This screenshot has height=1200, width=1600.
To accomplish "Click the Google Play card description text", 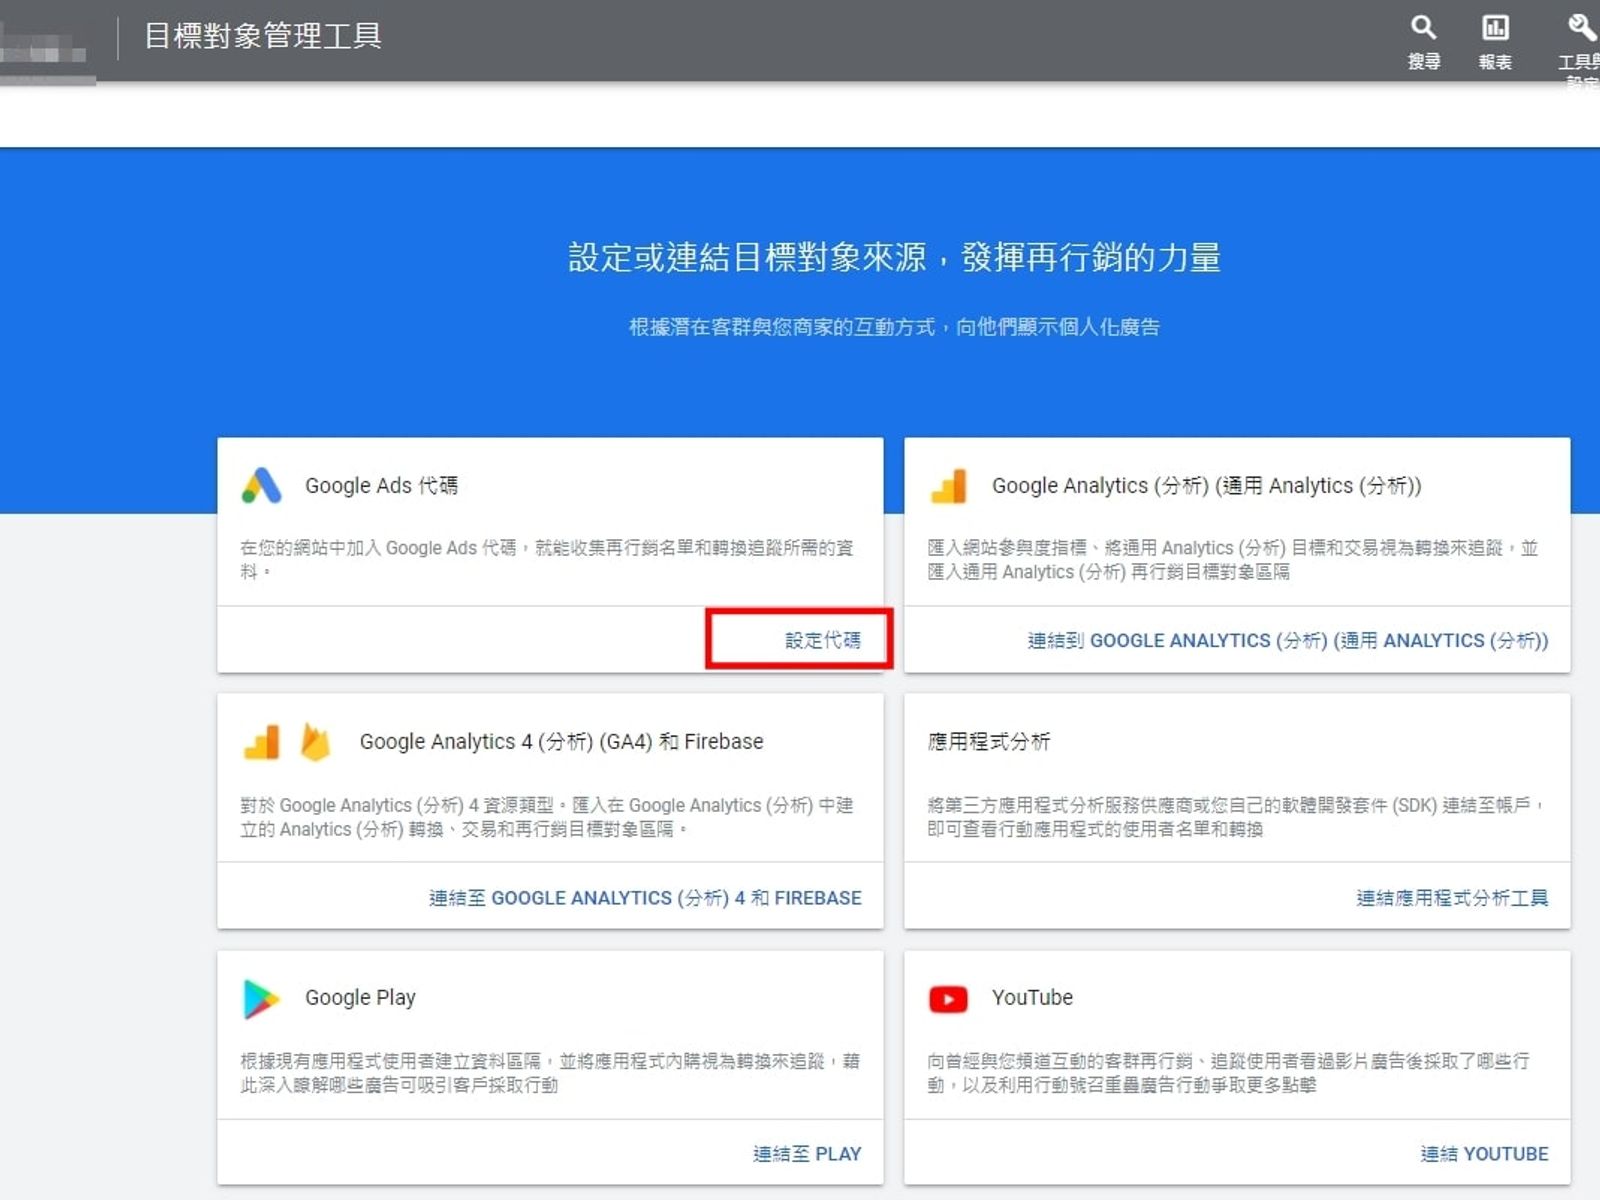I will (x=550, y=1073).
